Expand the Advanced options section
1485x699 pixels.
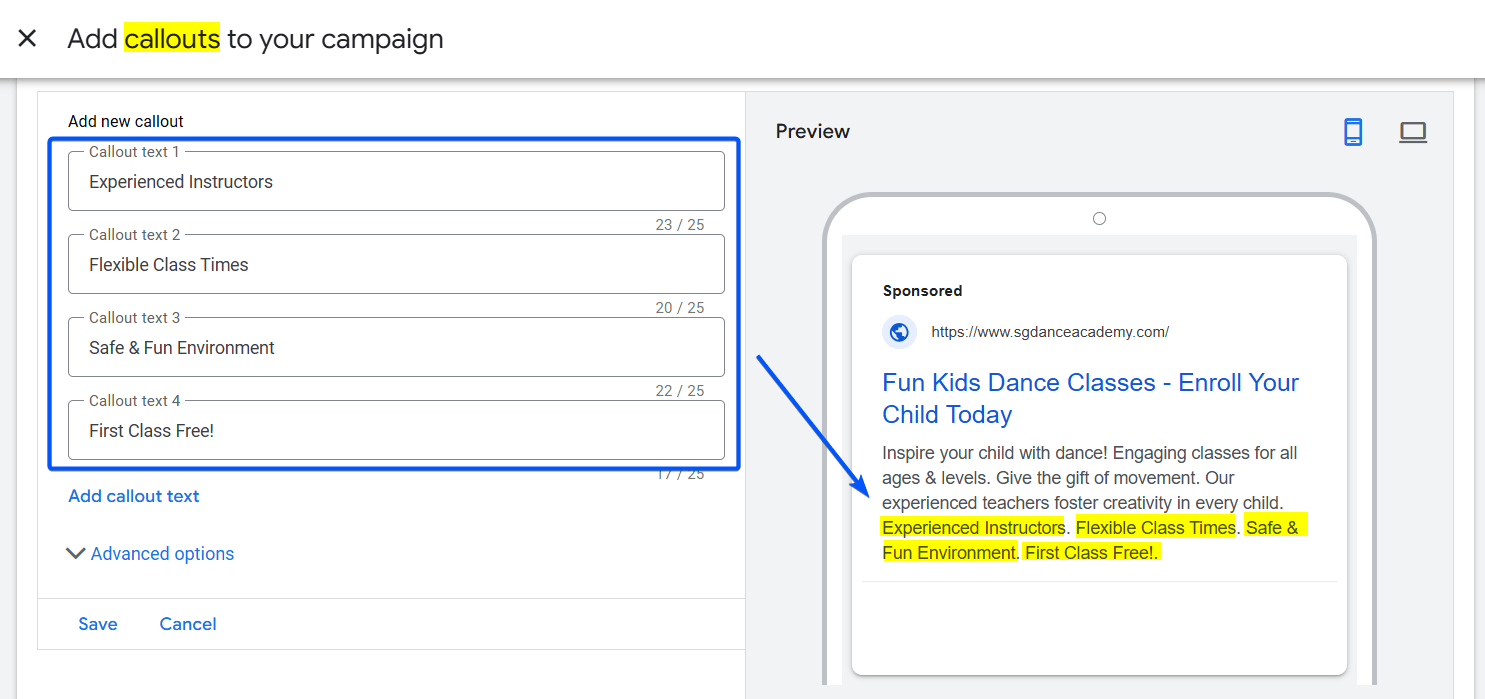(150, 554)
